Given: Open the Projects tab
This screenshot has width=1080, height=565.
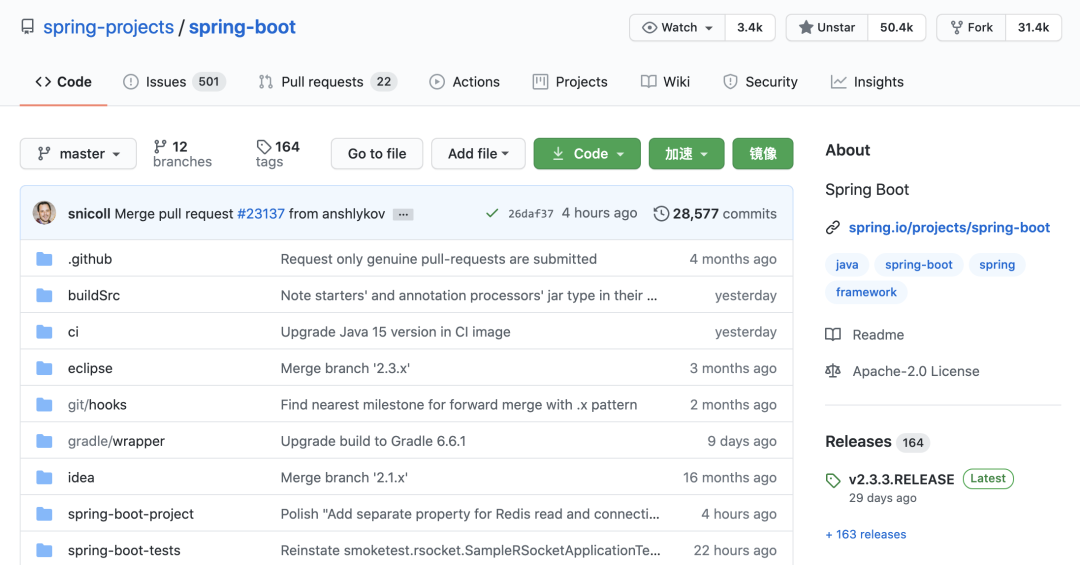Looking at the screenshot, I should point(570,82).
